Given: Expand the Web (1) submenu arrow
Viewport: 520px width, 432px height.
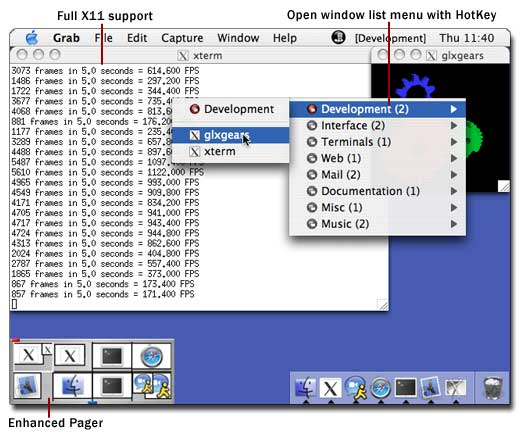Looking at the screenshot, I should click(x=454, y=158).
